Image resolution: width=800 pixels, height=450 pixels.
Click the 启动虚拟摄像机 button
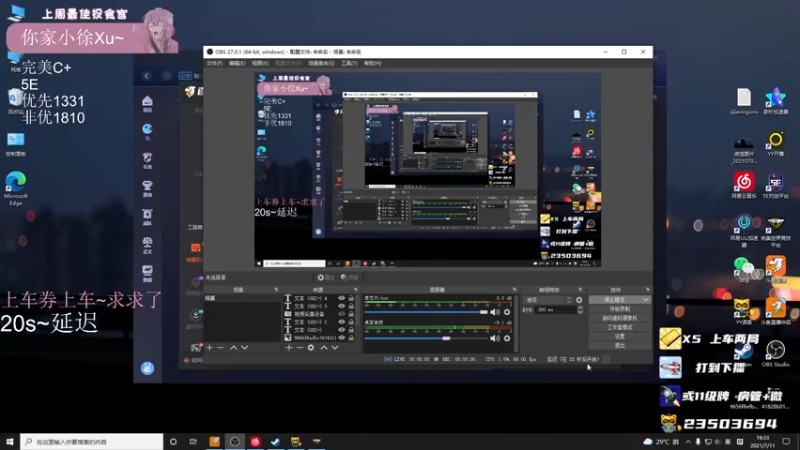[619, 318]
